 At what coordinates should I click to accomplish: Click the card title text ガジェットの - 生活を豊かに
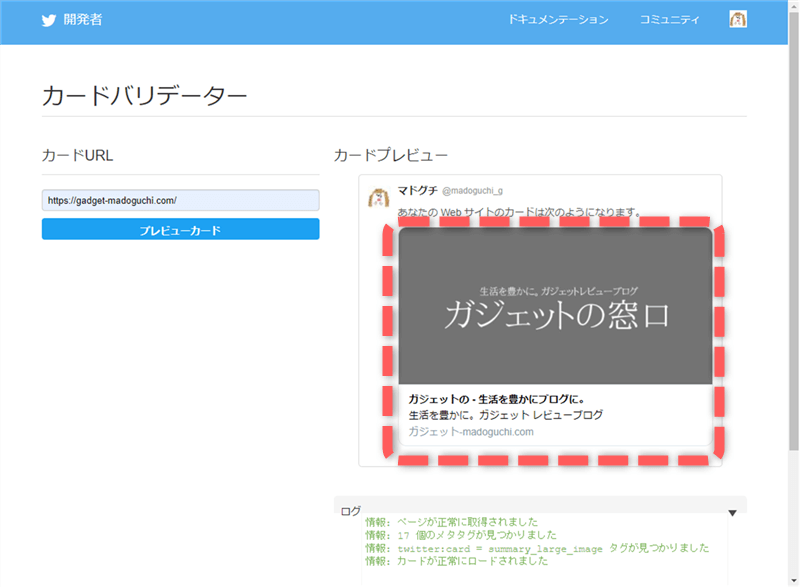tap(496, 399)
